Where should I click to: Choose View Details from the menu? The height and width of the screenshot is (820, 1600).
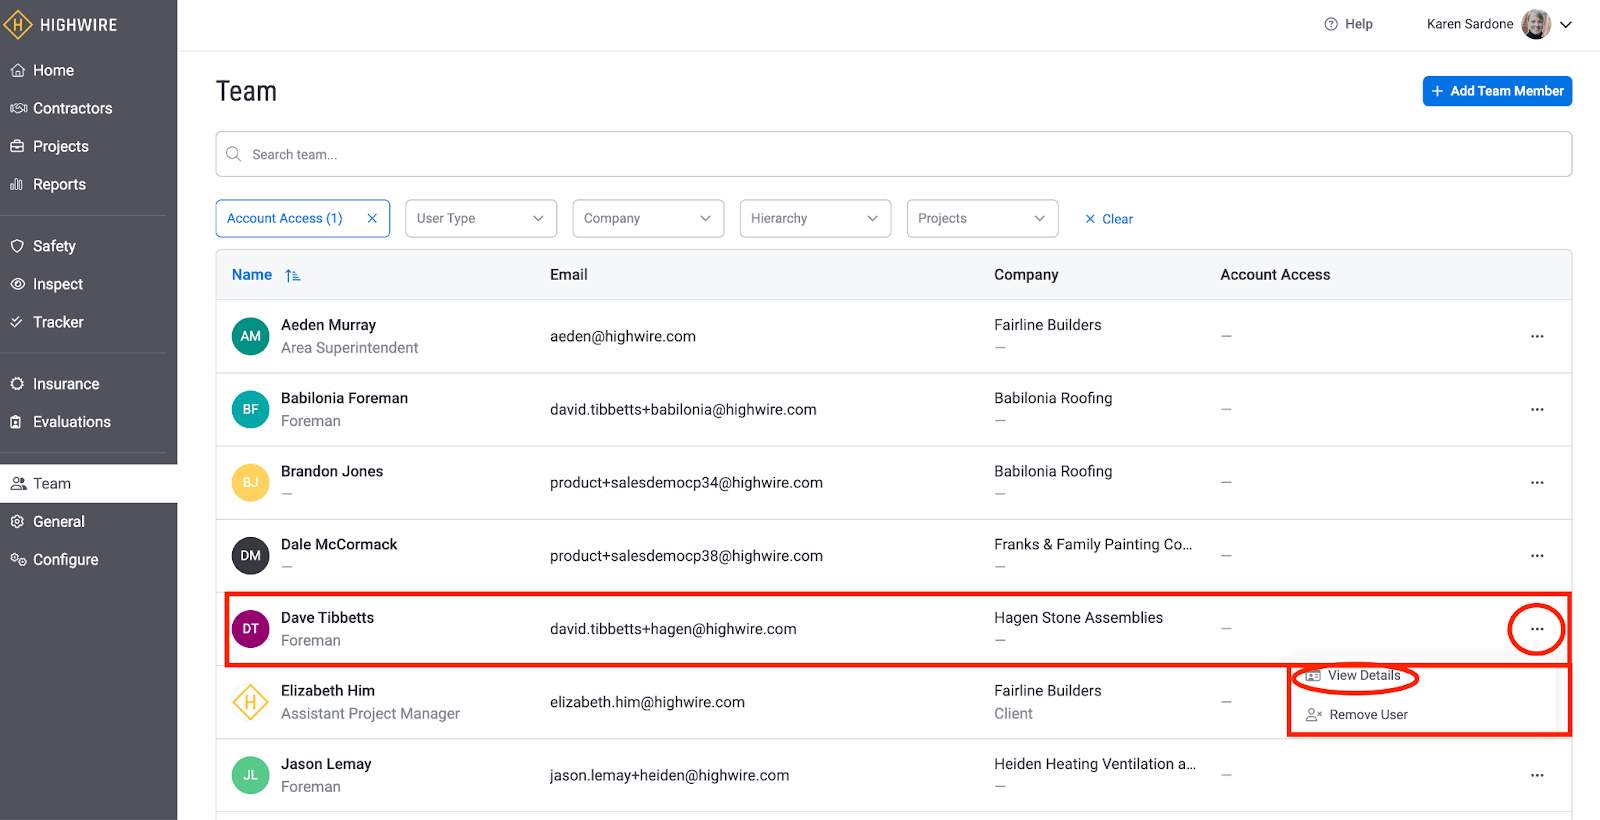tap(1354, 676)
